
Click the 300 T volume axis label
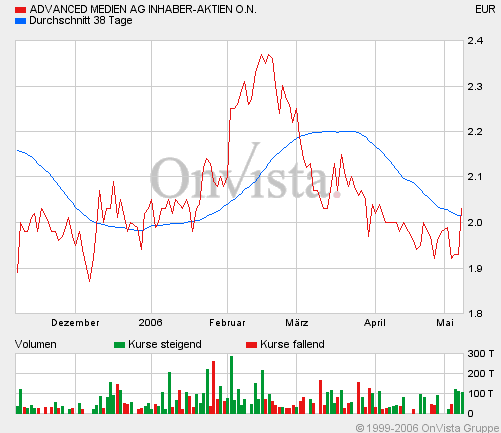click(x=481, y=354)
